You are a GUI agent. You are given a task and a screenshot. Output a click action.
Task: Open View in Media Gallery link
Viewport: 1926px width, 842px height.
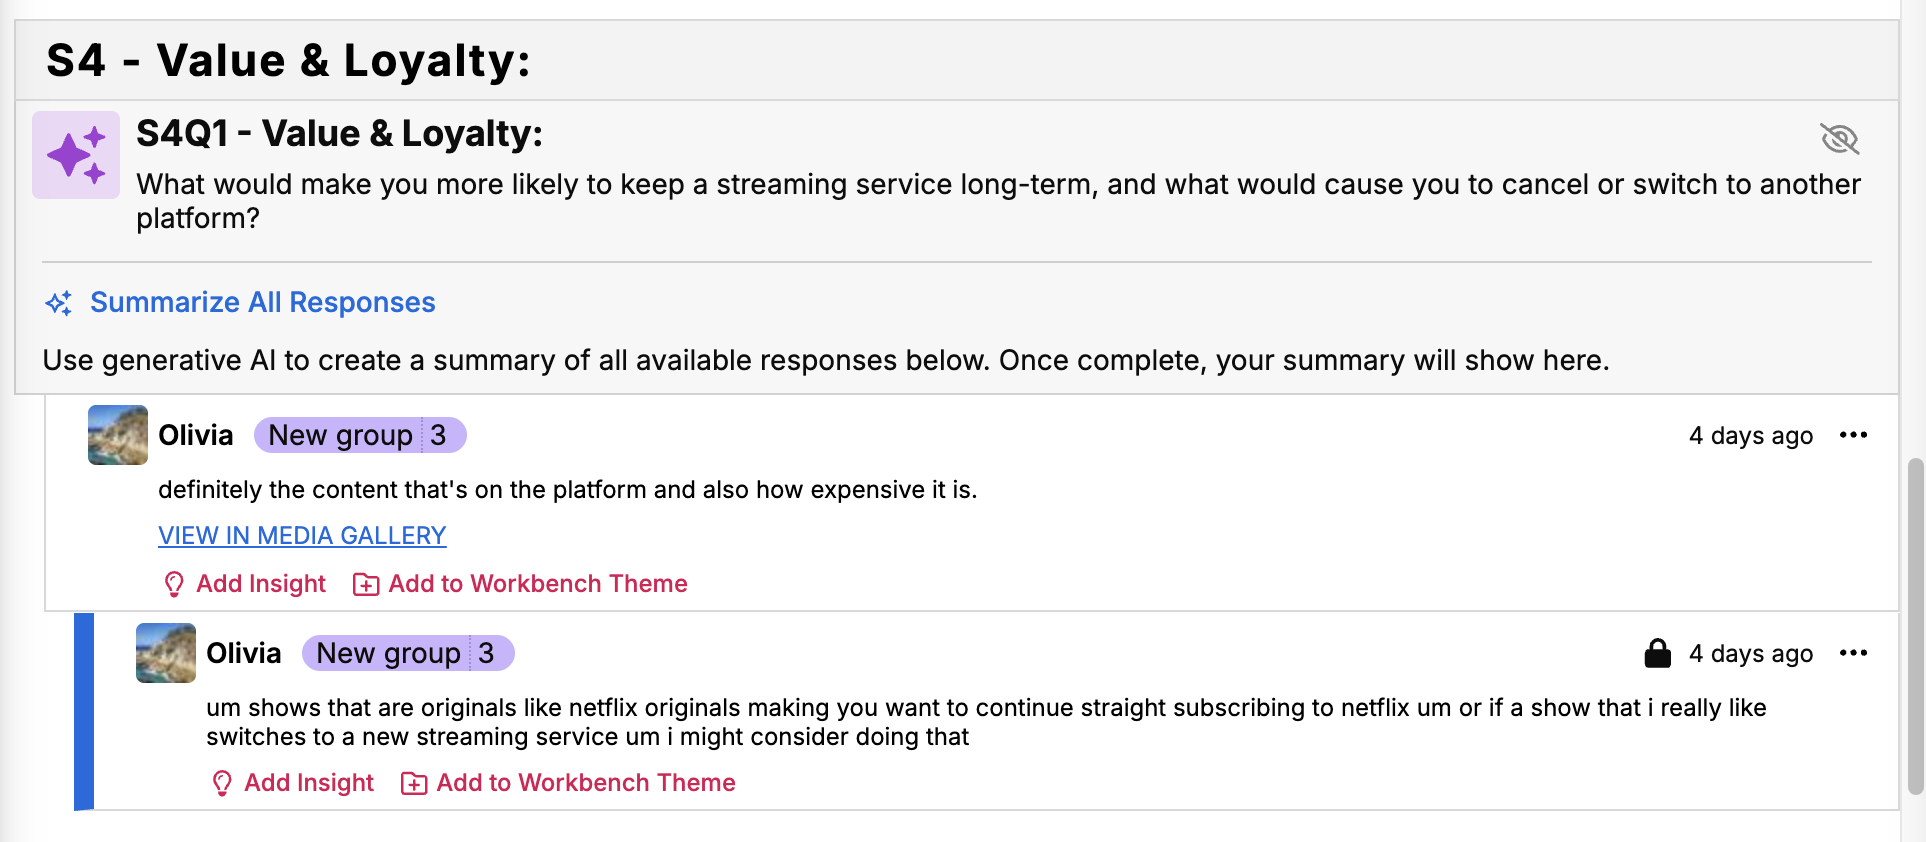(302, 536)
